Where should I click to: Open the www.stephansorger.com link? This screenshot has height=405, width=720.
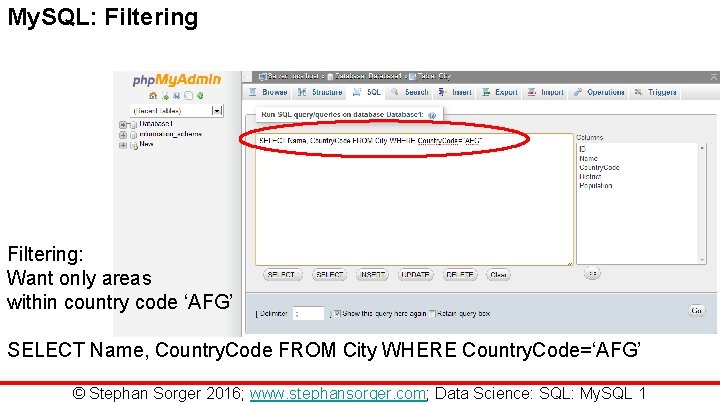pos(338,394)
